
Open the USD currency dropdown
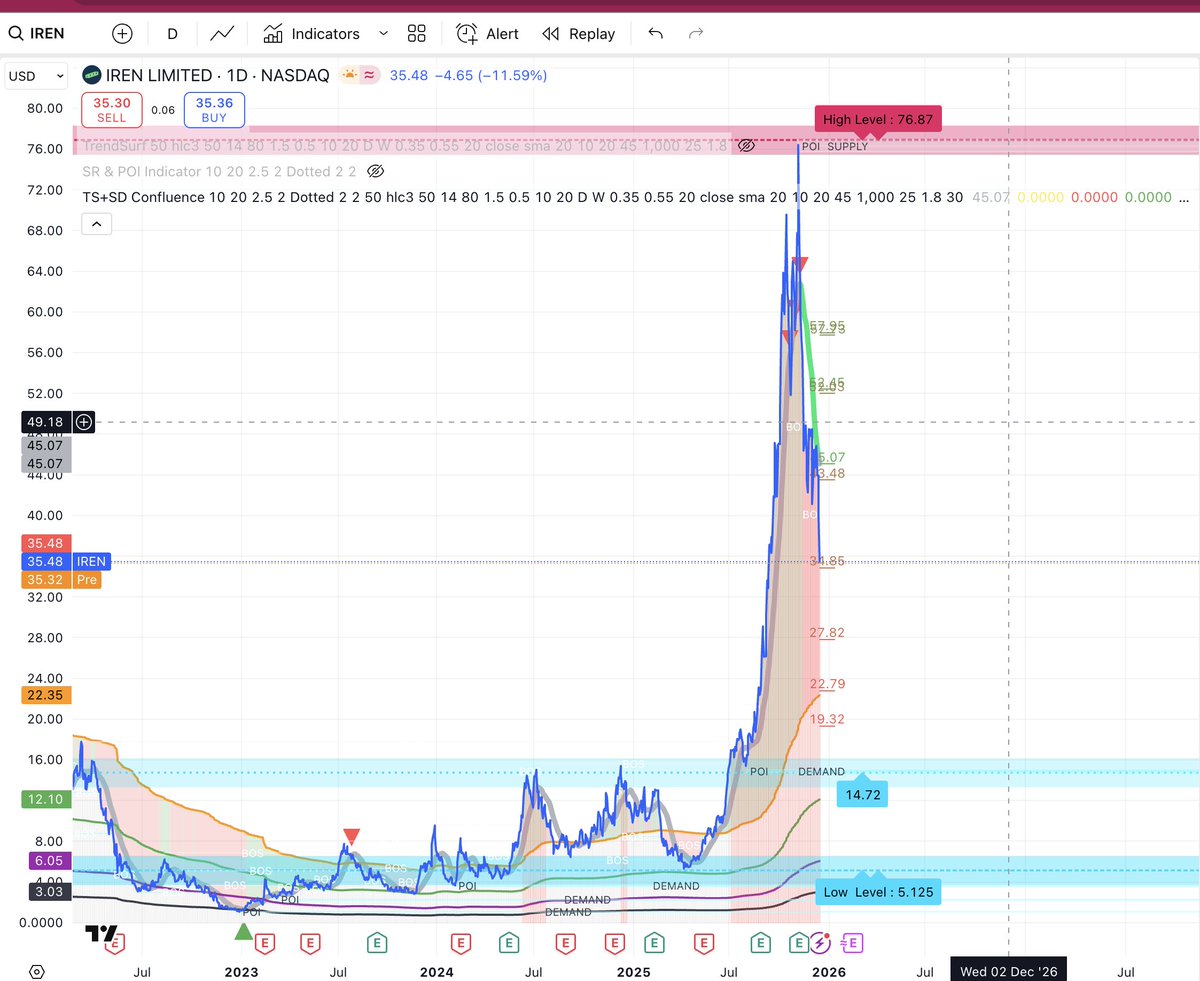coord(36,75)
